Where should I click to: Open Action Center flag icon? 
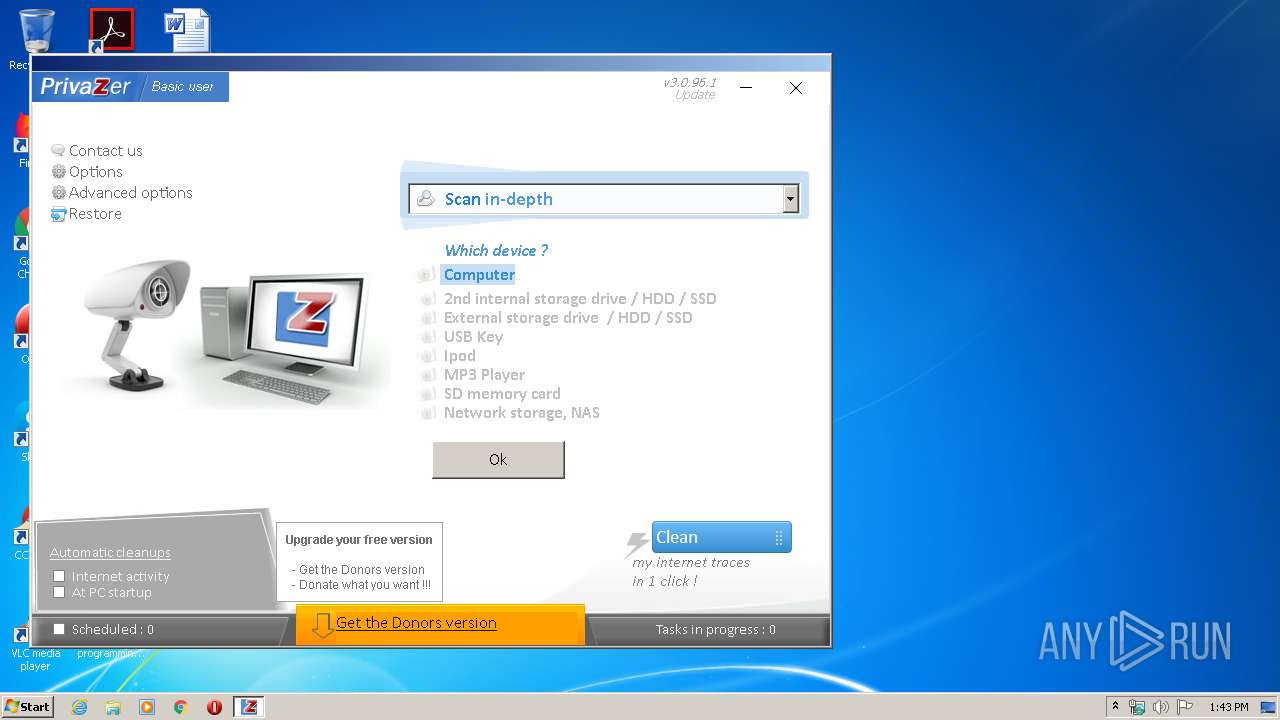point(1185,707)
